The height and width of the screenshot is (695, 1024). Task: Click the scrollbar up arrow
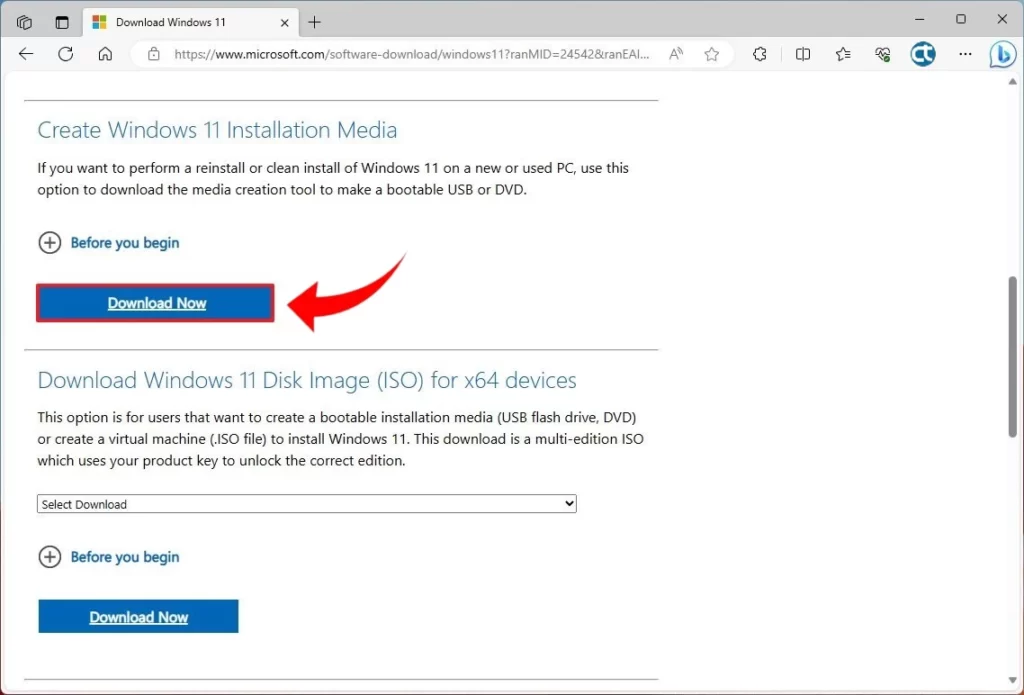(x=1012, y=82)
